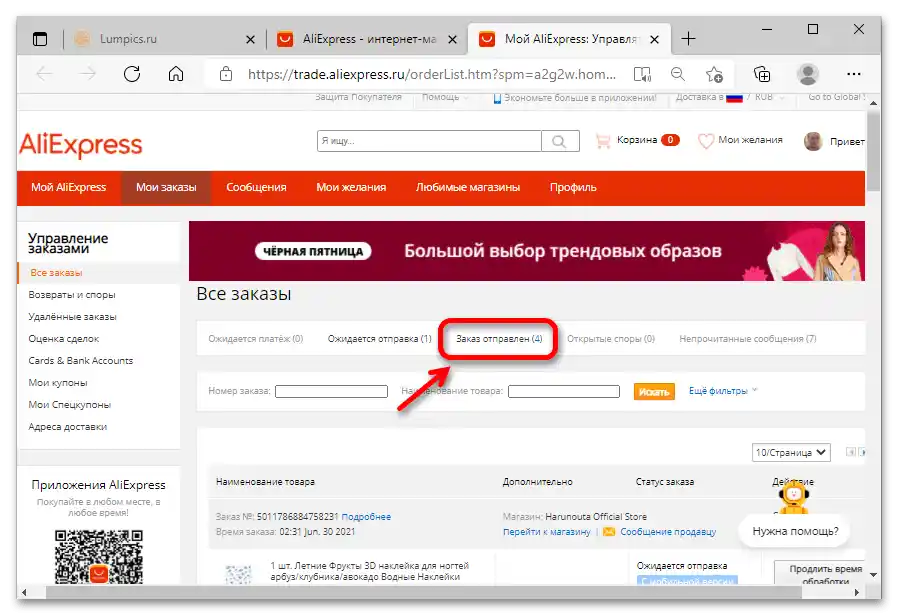The image size is (898, 615).
Task: Click the browser address bar URL
Action: coord(432,74)
